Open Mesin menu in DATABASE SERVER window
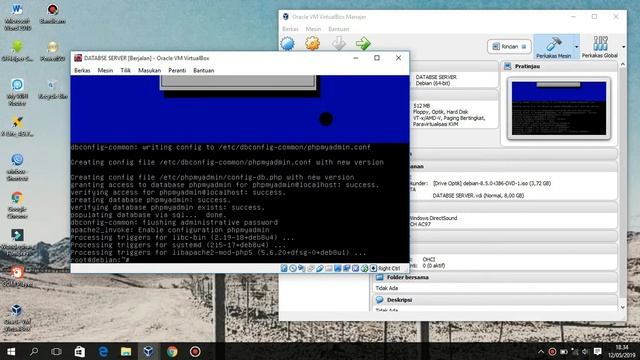The image size is (640, 360). [105, 70]
